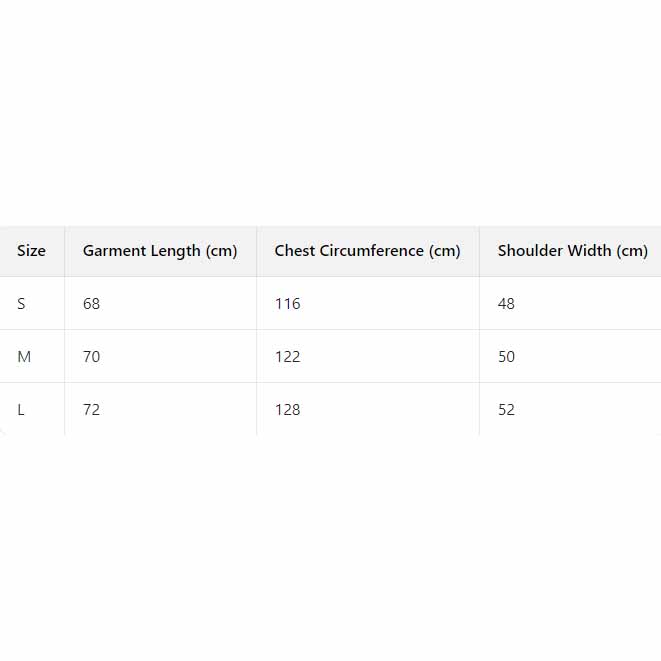661x661 pixels.
Task: Click shoulder width value 48
Action: pyautogui.click(x=506, y=304)
